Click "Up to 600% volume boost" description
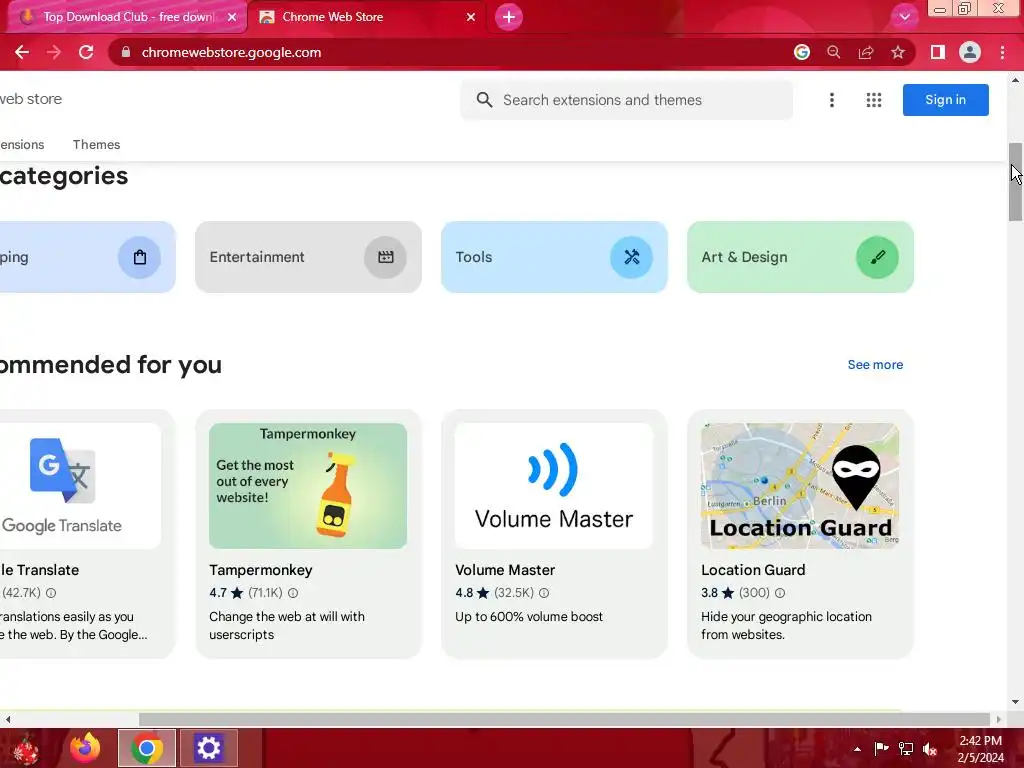The width and height of the screenshot is (1024, 768). 529,616
